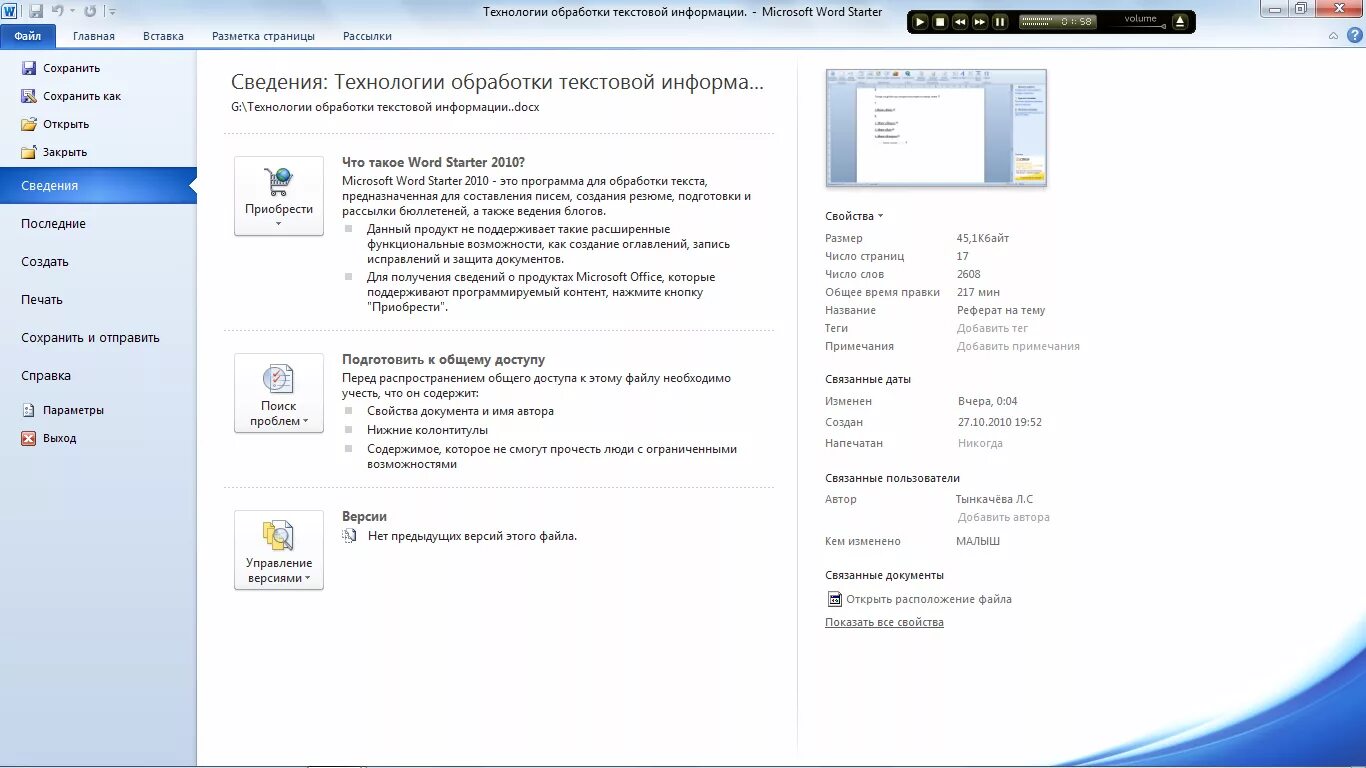
Task: Click the Открыть folder icon
Action: (28, 124)
